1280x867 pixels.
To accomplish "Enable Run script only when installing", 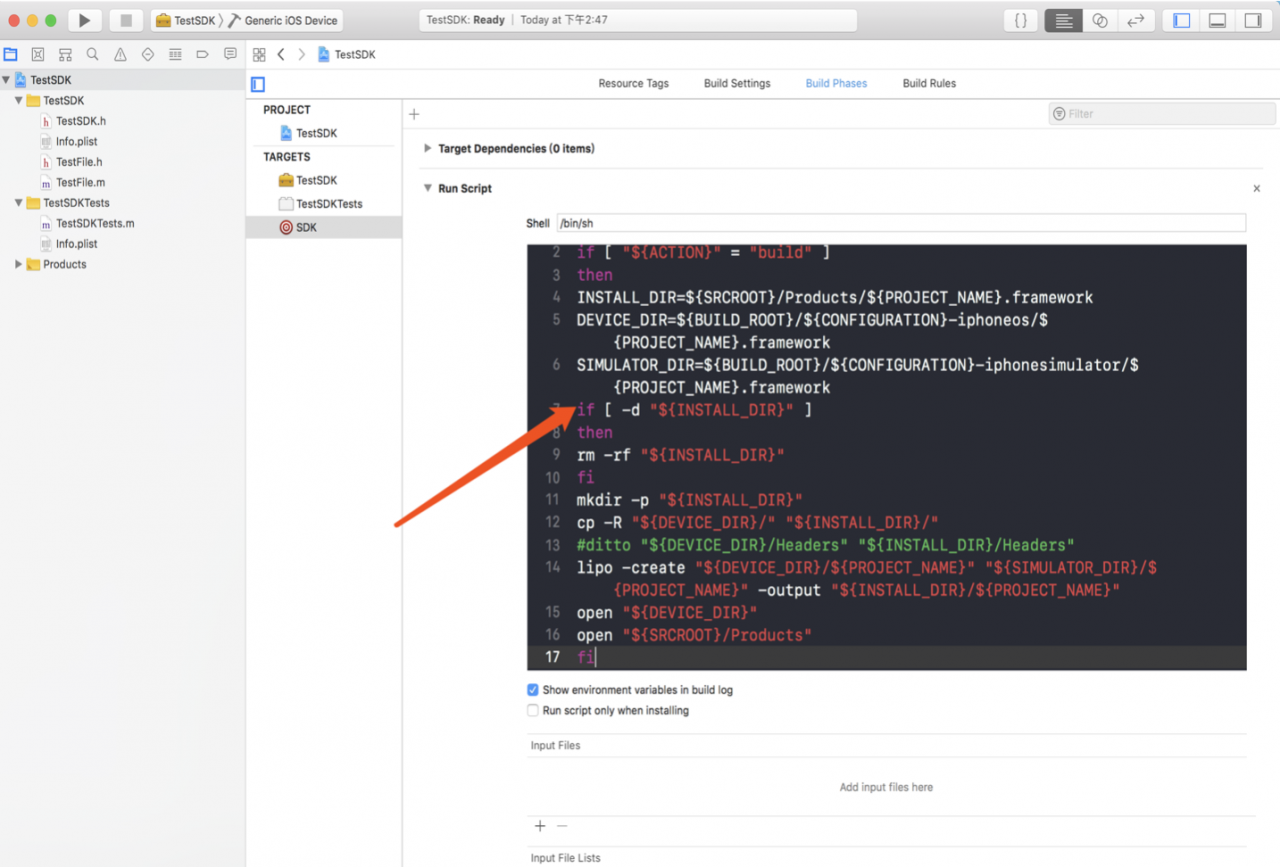I will pos(533,711).
